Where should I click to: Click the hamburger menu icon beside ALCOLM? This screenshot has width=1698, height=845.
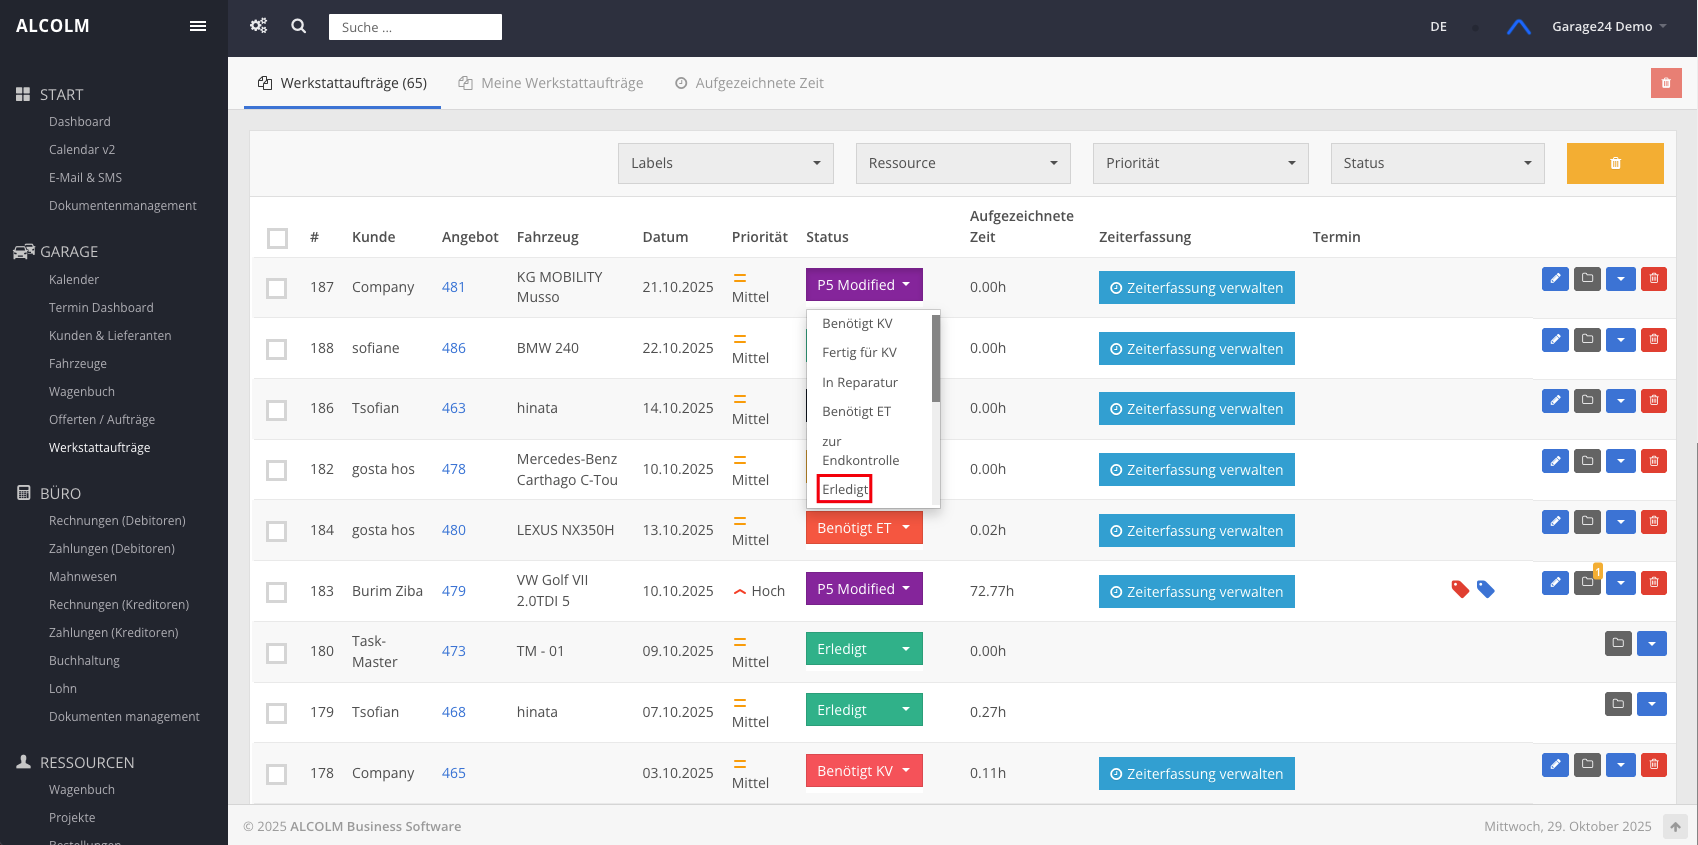[198, 26]
